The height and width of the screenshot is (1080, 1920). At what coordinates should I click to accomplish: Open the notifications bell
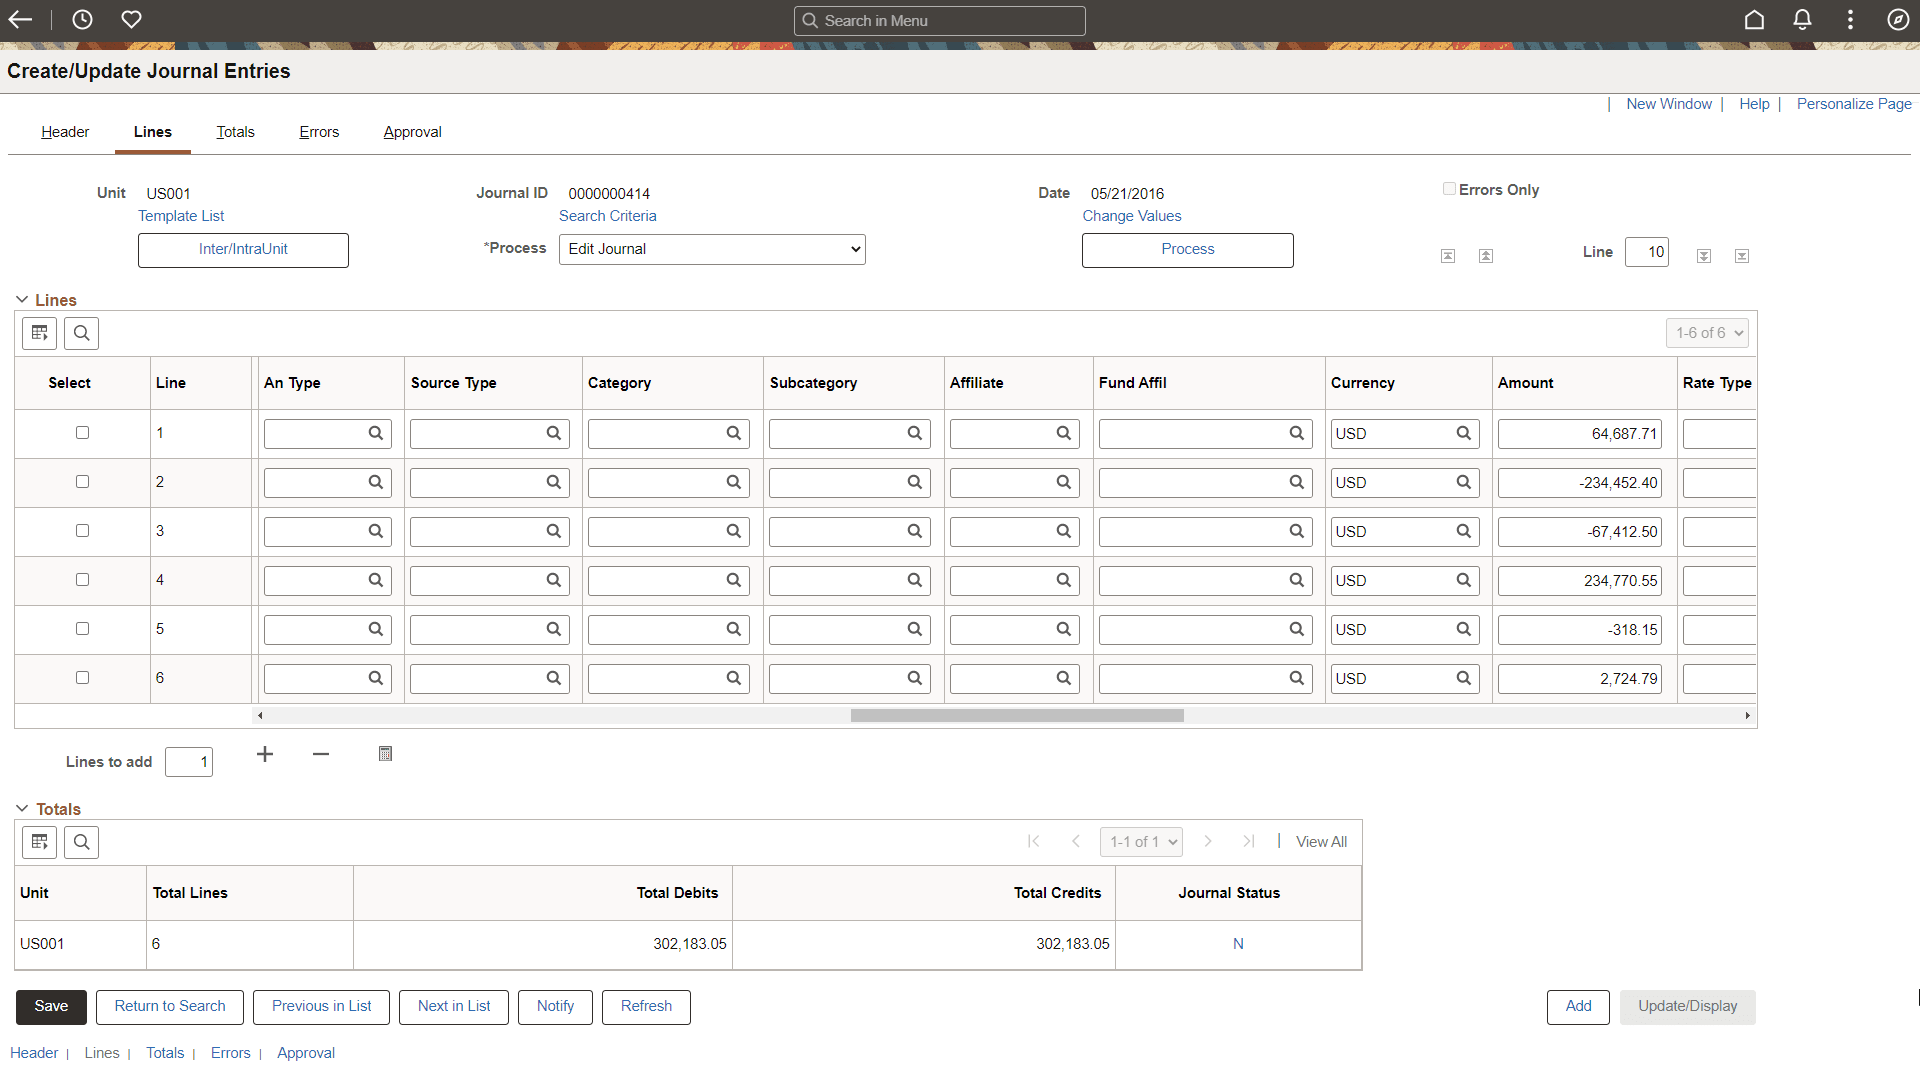1802,20
